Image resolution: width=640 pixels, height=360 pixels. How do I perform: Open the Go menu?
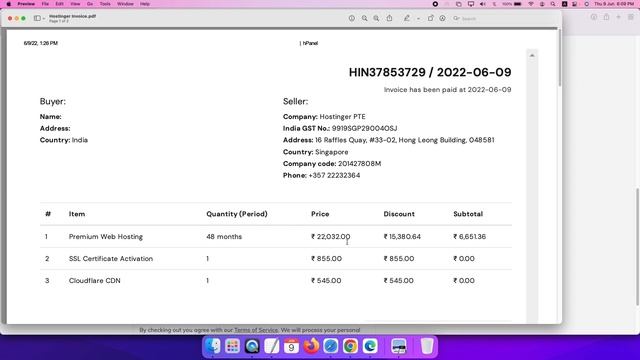90,4
